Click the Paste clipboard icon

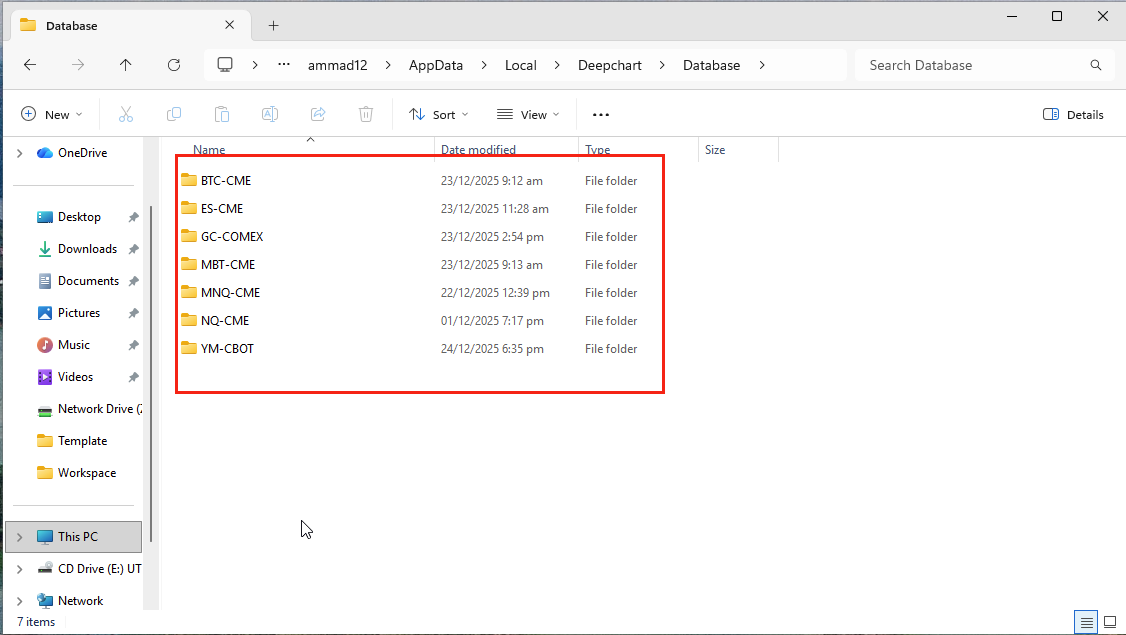pos(222,114)
